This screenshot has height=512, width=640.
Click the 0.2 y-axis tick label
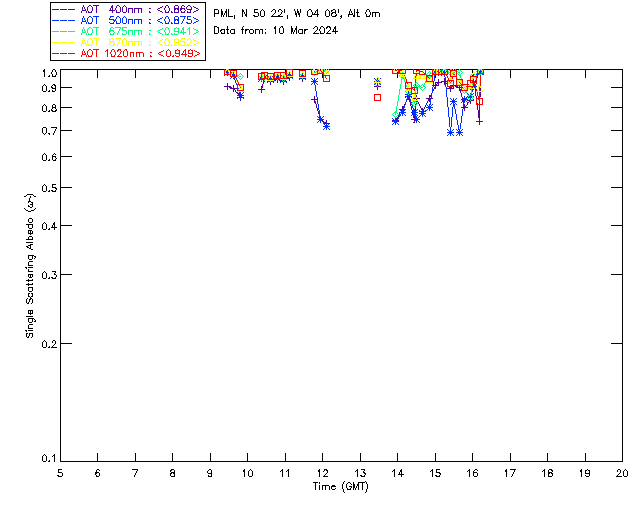(x=49, y=344)
